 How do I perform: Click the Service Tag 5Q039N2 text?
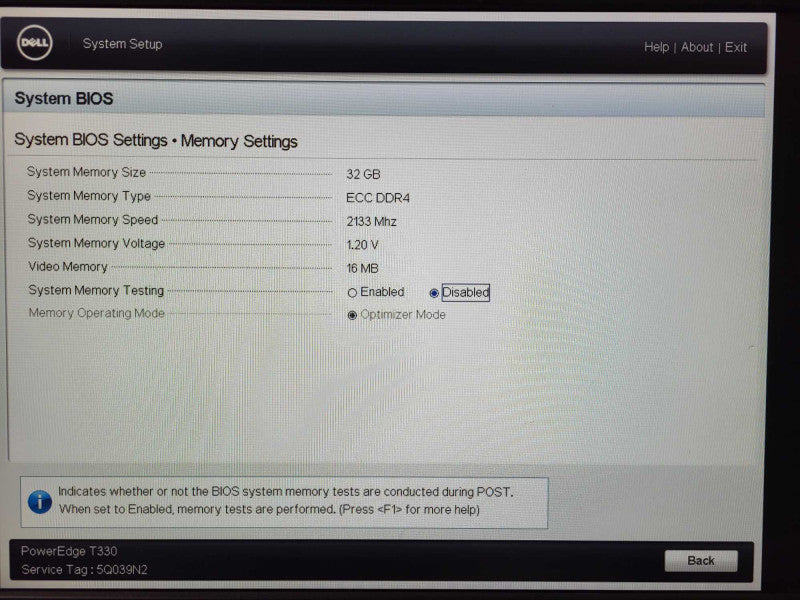pos(84,569)
